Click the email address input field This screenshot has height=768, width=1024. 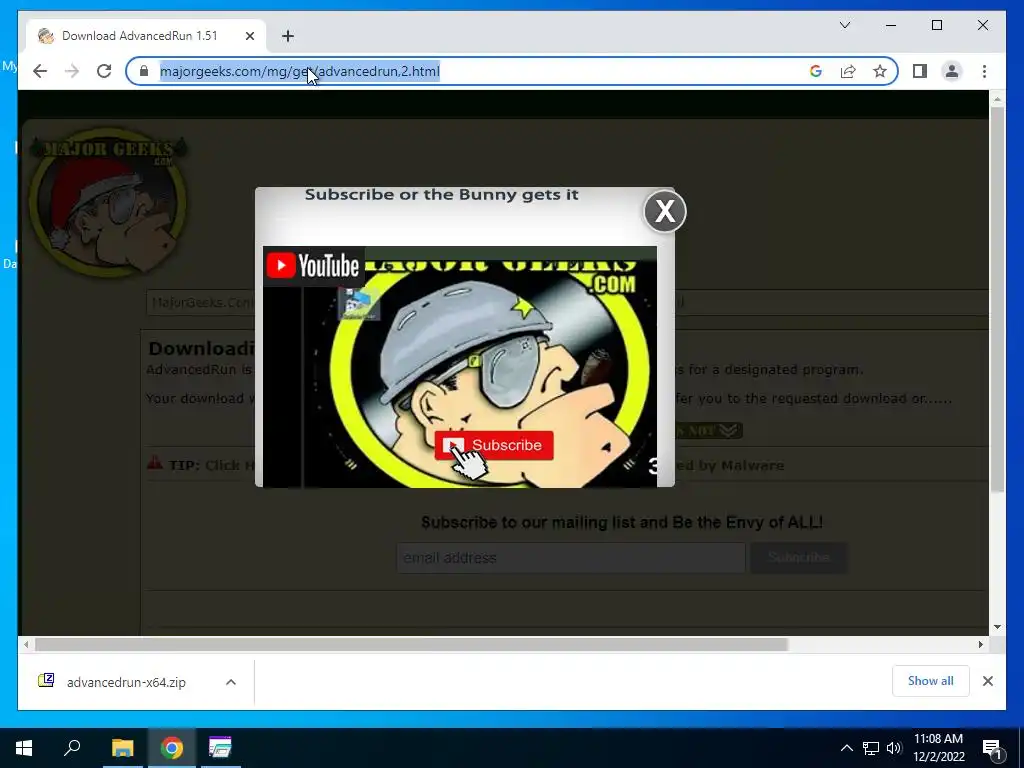point(571,558)
